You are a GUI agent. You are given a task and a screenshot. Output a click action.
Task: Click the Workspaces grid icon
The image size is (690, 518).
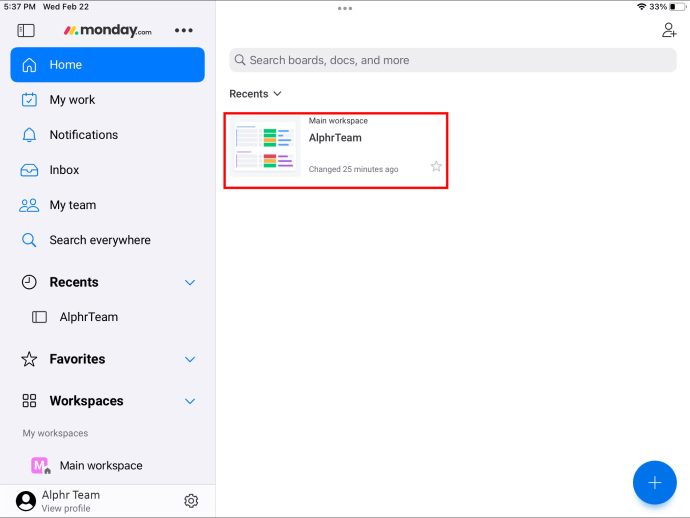pyautogui.click(x=29, y=401)
